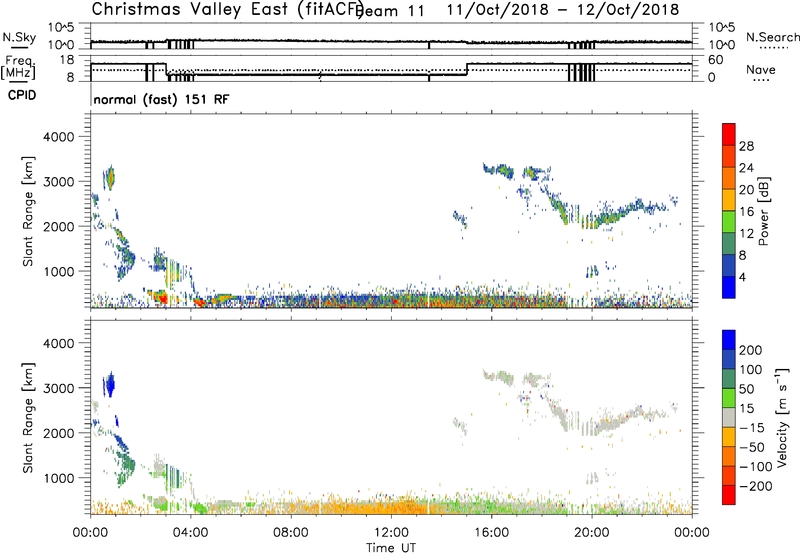Click the '04:00' time tick label
The image size is (800, 554).
190,533
